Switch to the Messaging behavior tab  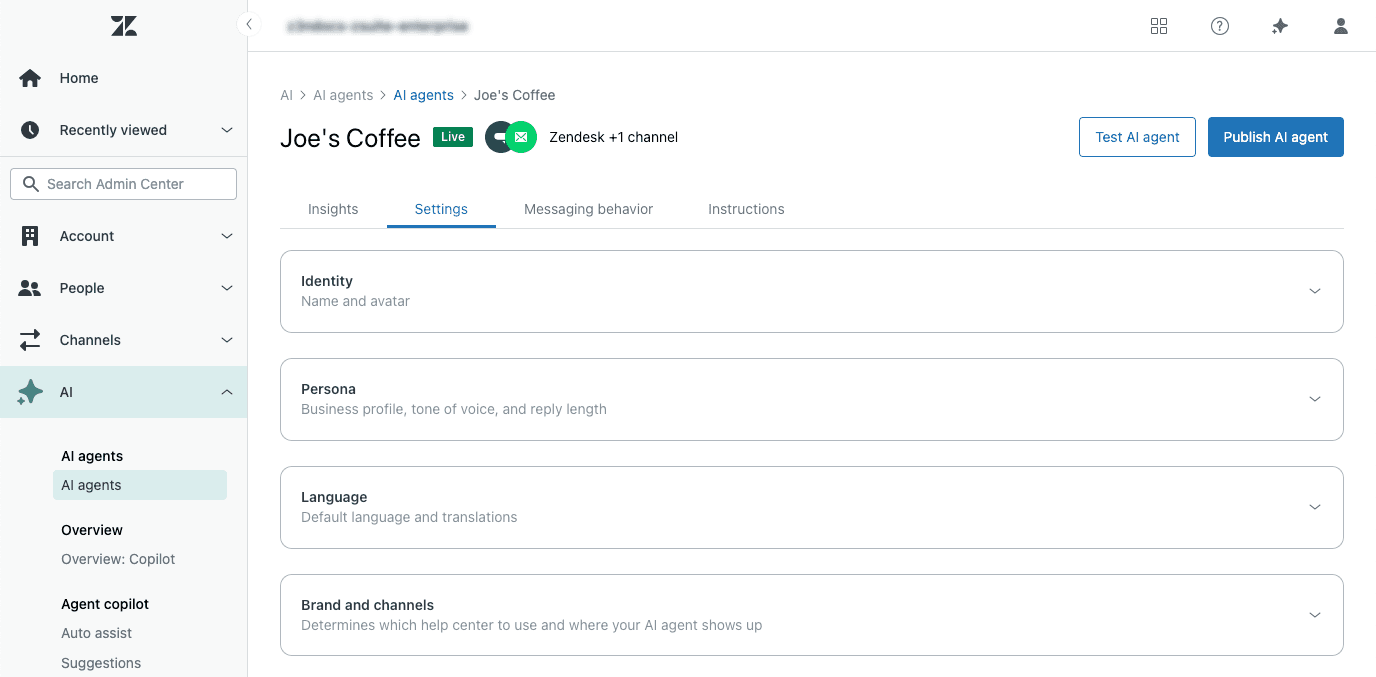tap(588, 209)
